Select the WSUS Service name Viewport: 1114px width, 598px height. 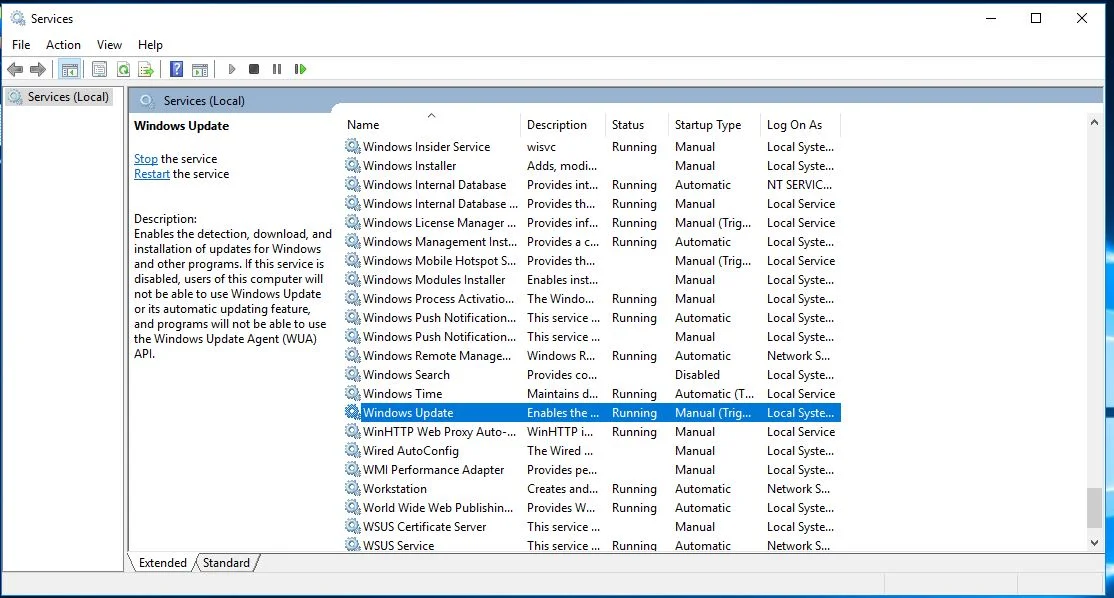pos(399,545)
